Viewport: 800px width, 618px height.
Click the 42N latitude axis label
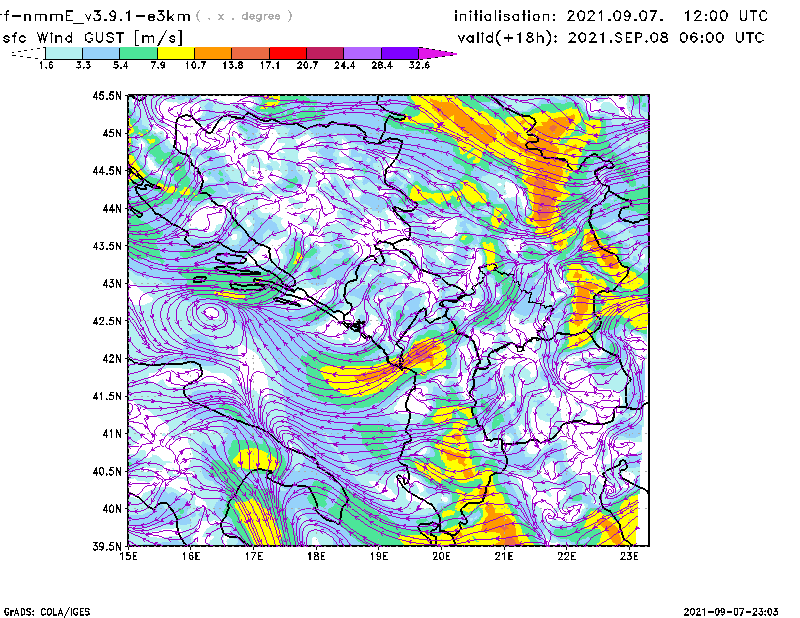(x=111, y=359)
